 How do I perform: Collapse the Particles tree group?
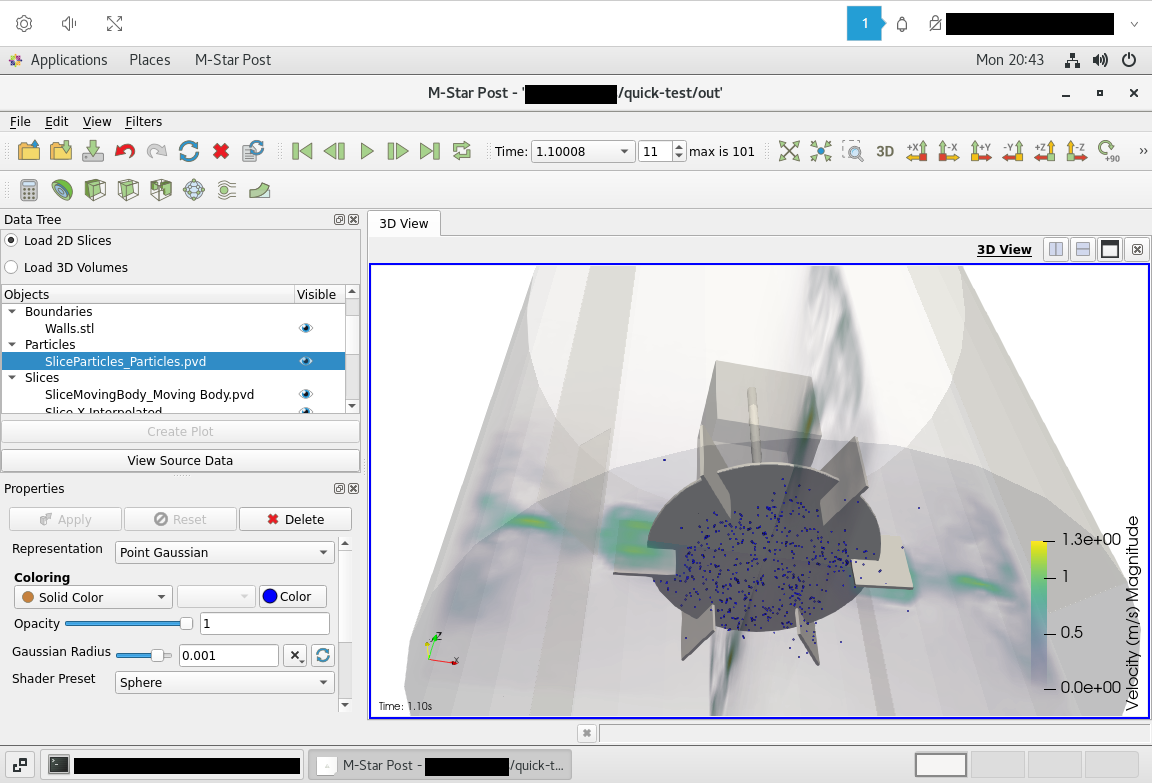(12, 344)
